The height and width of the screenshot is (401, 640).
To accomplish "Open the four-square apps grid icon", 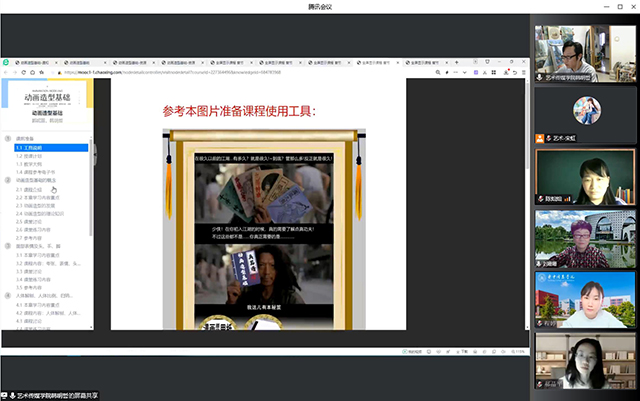I will pyautogui.click(x=494, y=72).
